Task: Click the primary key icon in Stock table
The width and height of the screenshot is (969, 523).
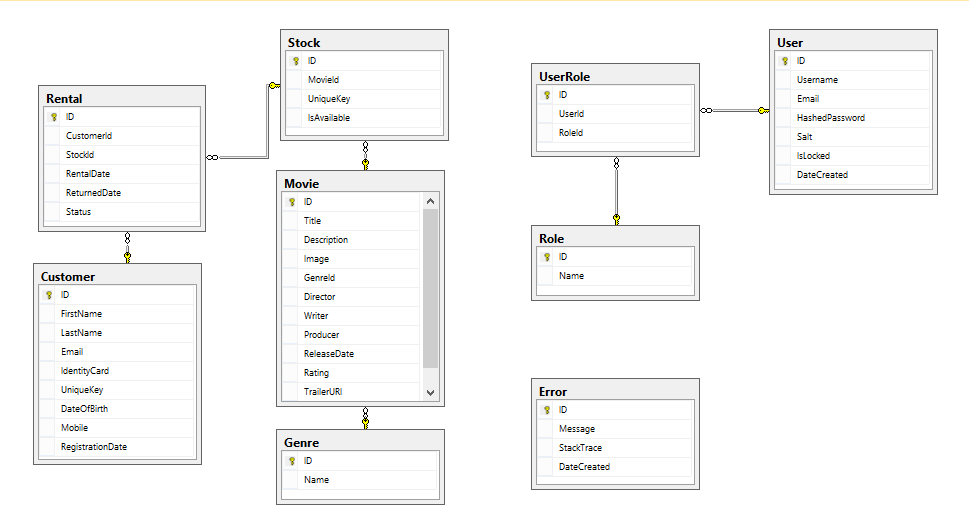Action: click(x=296, y=61)
